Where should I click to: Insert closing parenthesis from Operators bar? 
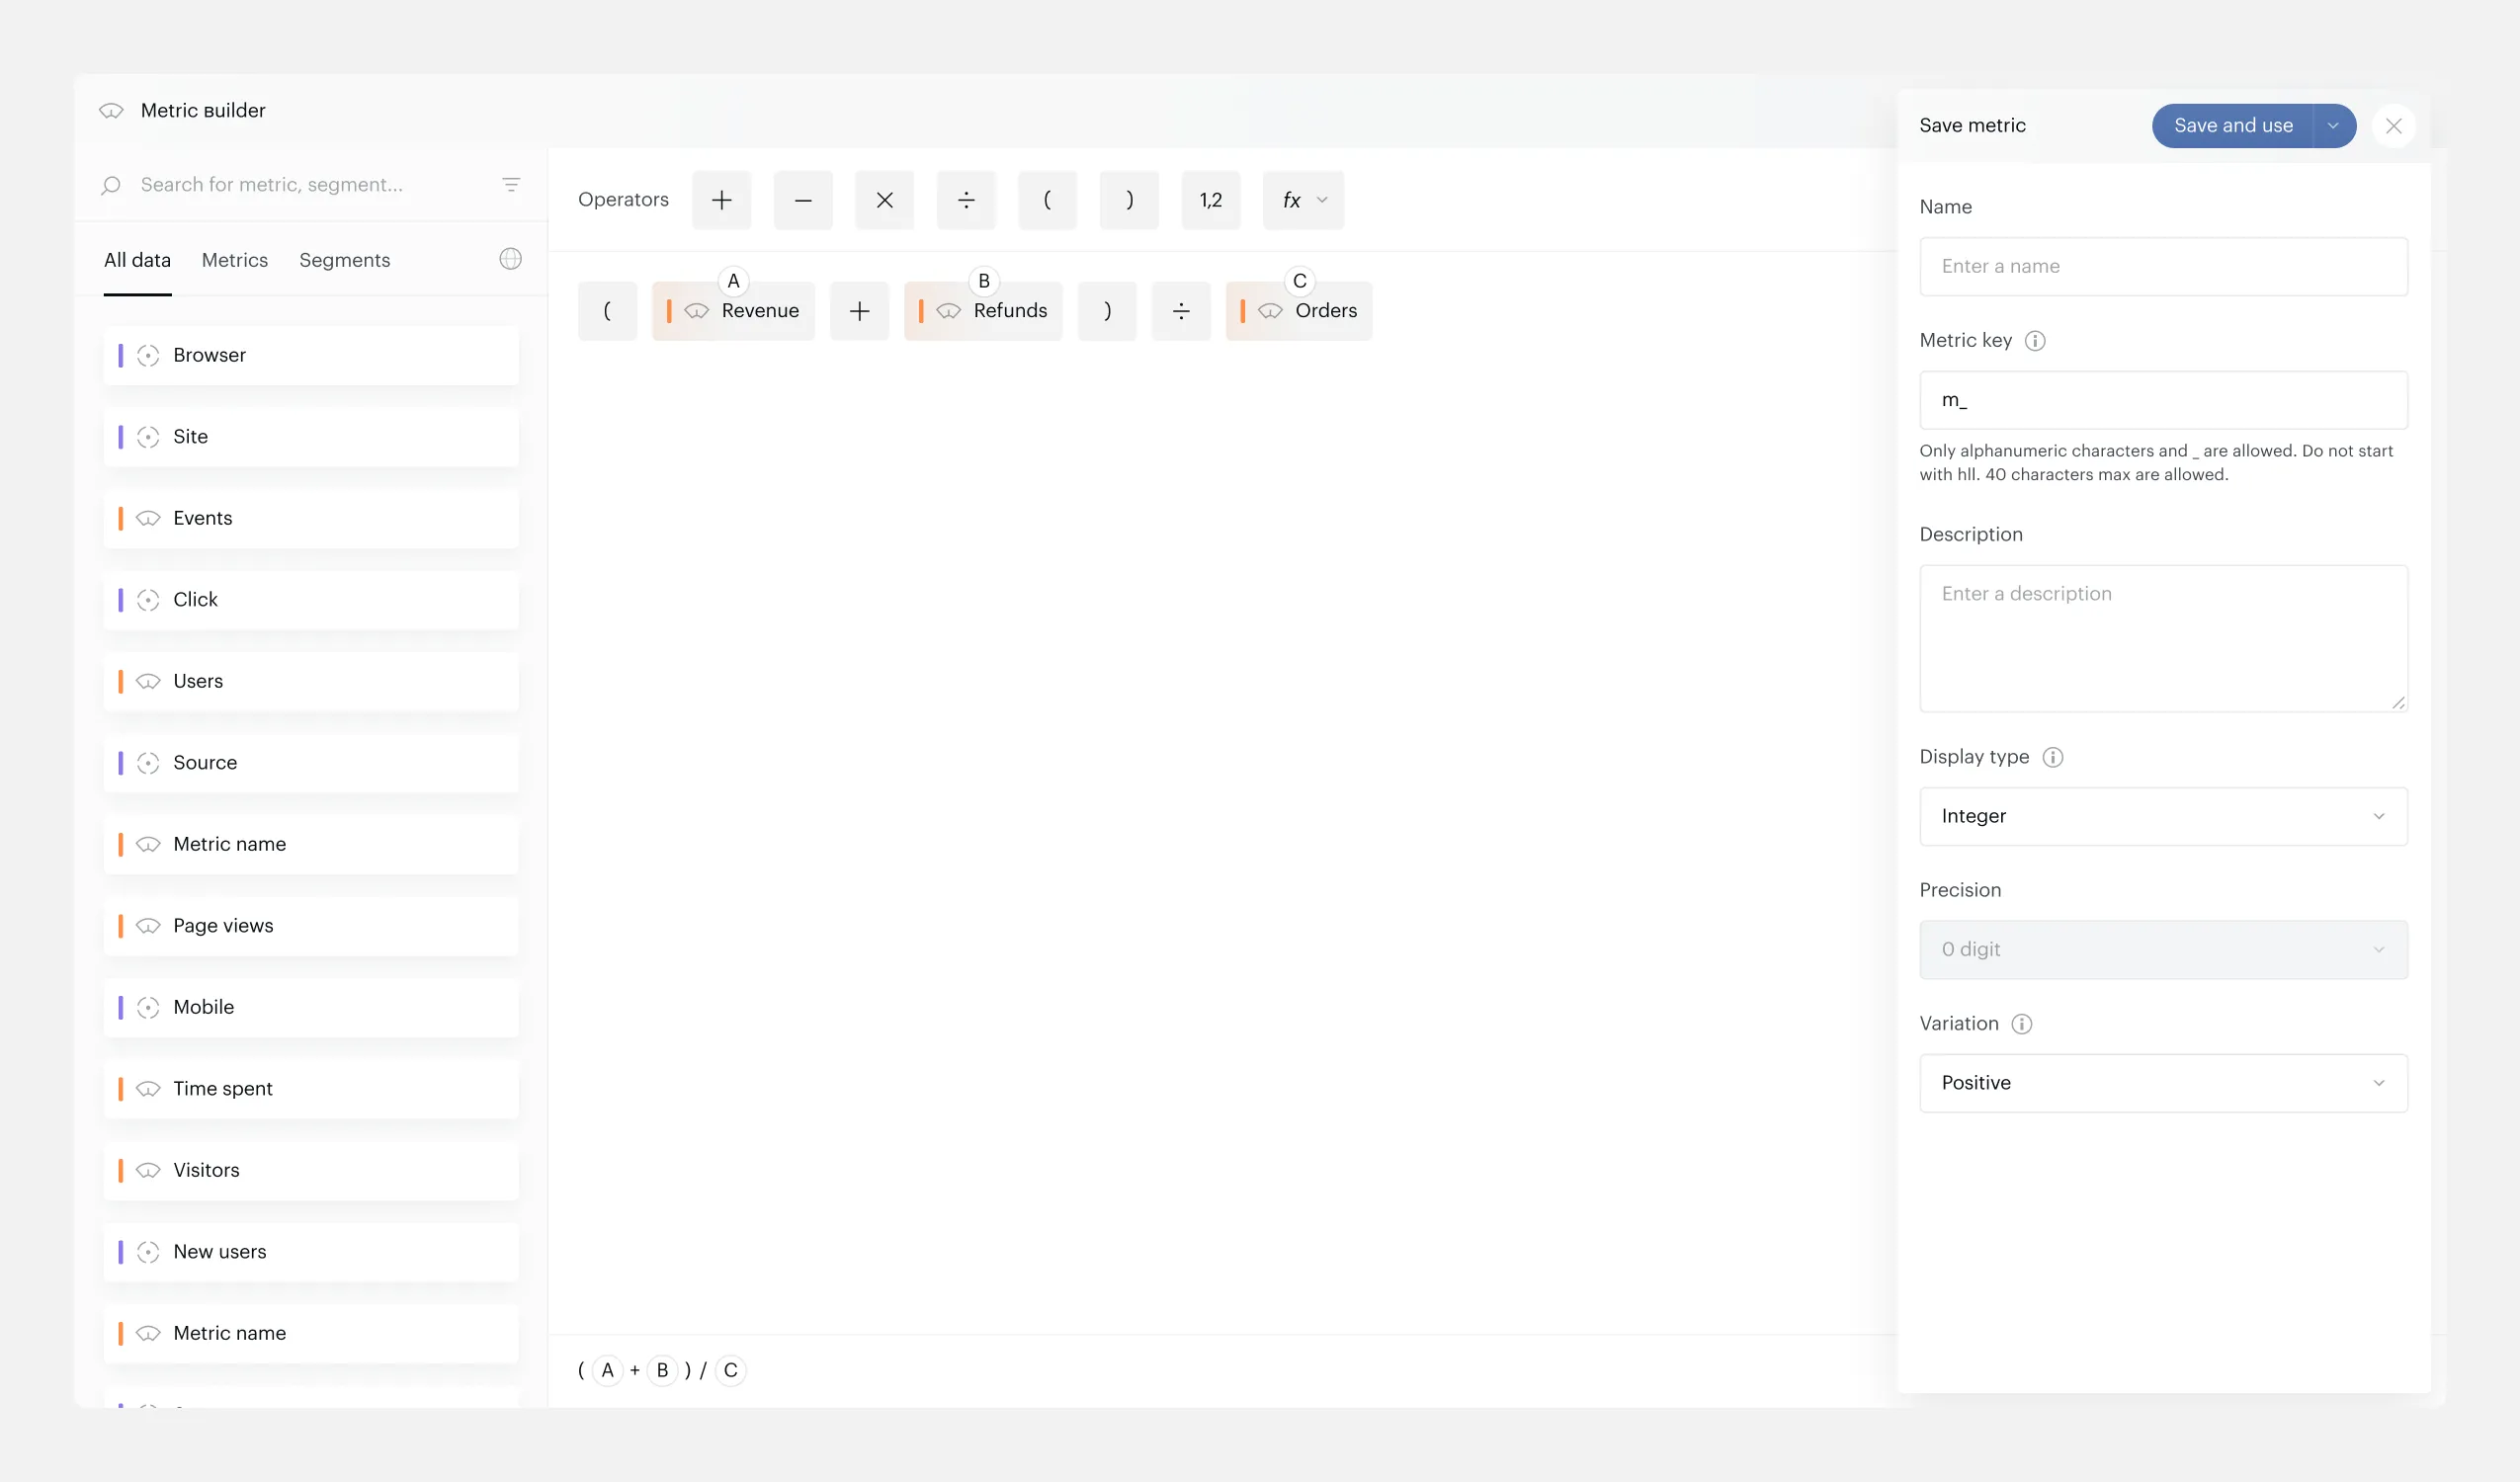[x=1129, y=200]
